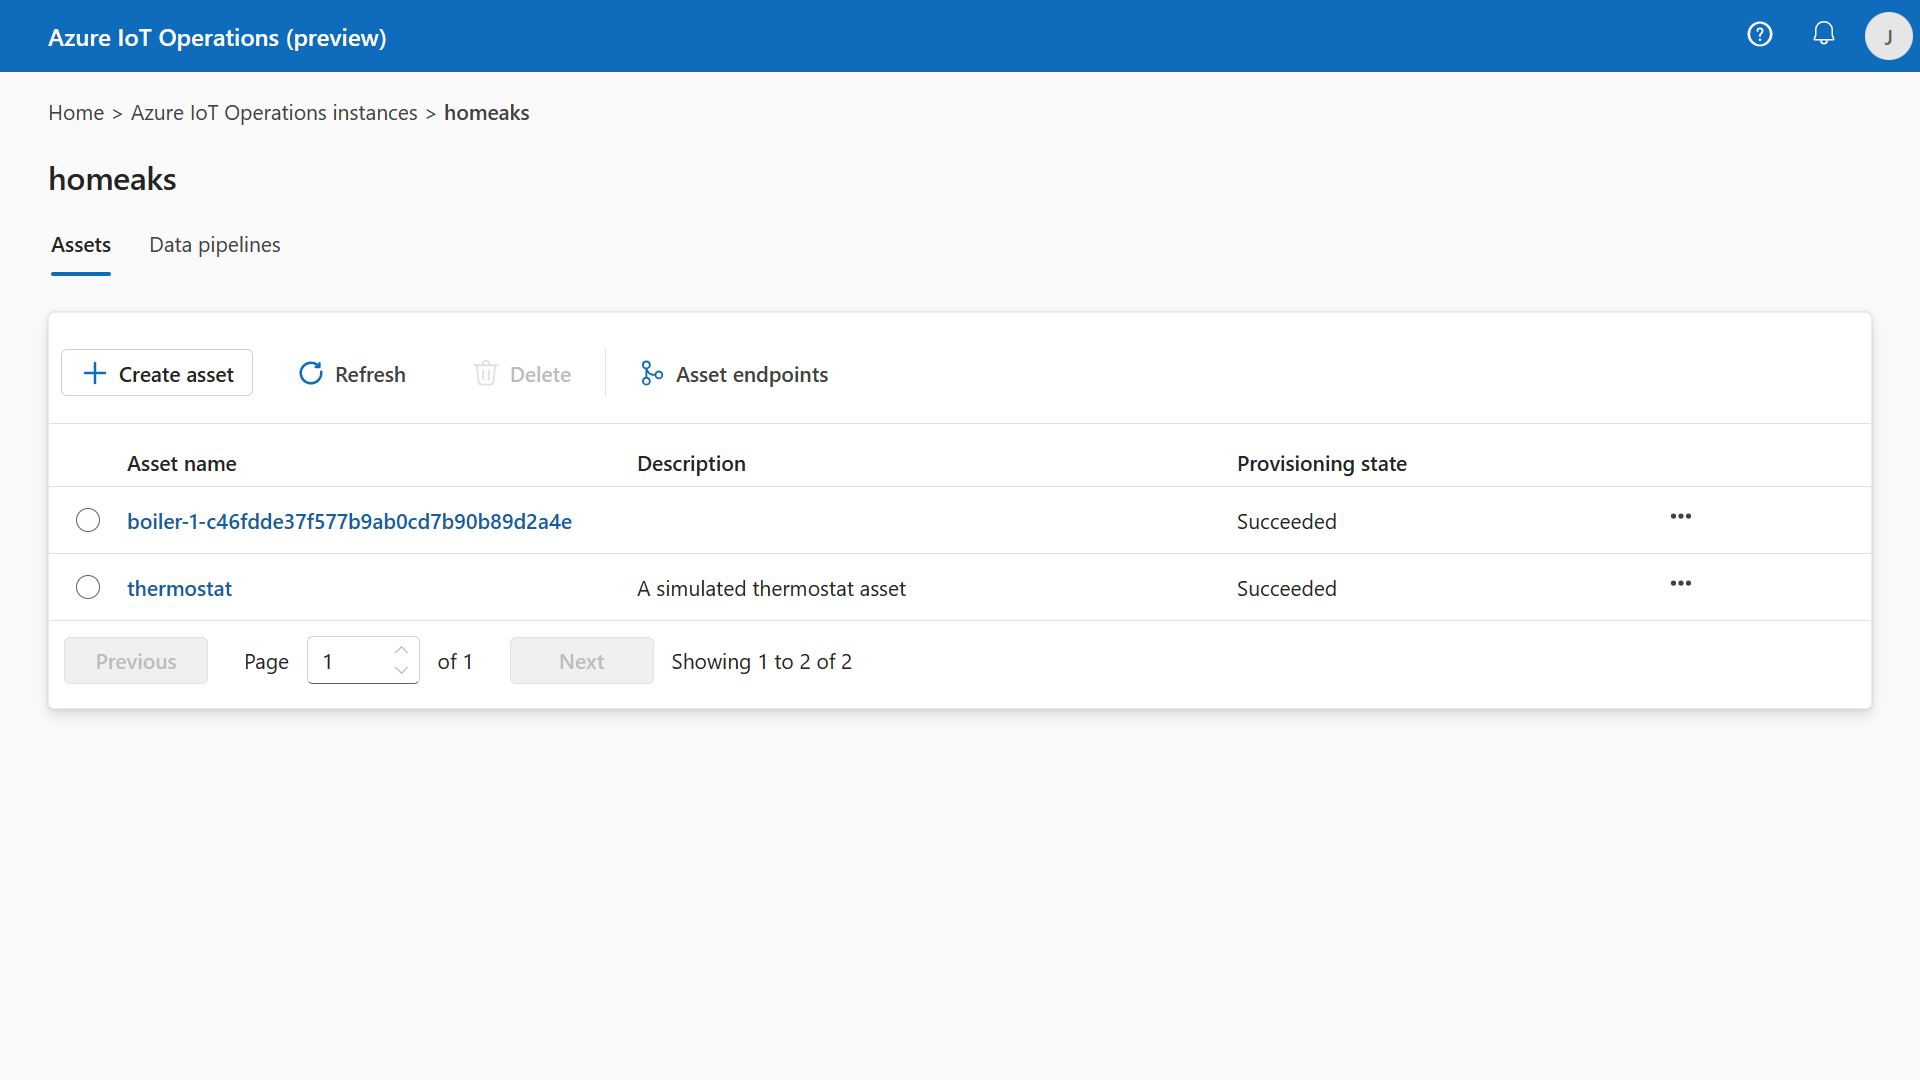Screen dimensions: 1920x1080
Task: Click the Provisioning state column header
Action: tap(1322, 463)
